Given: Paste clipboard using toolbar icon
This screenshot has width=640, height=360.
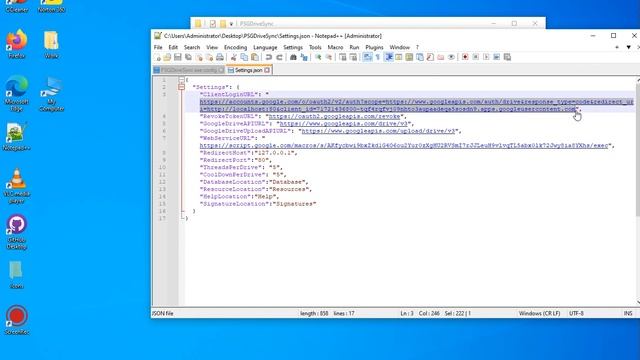Looking at the screenshot, I should point(255,57).
